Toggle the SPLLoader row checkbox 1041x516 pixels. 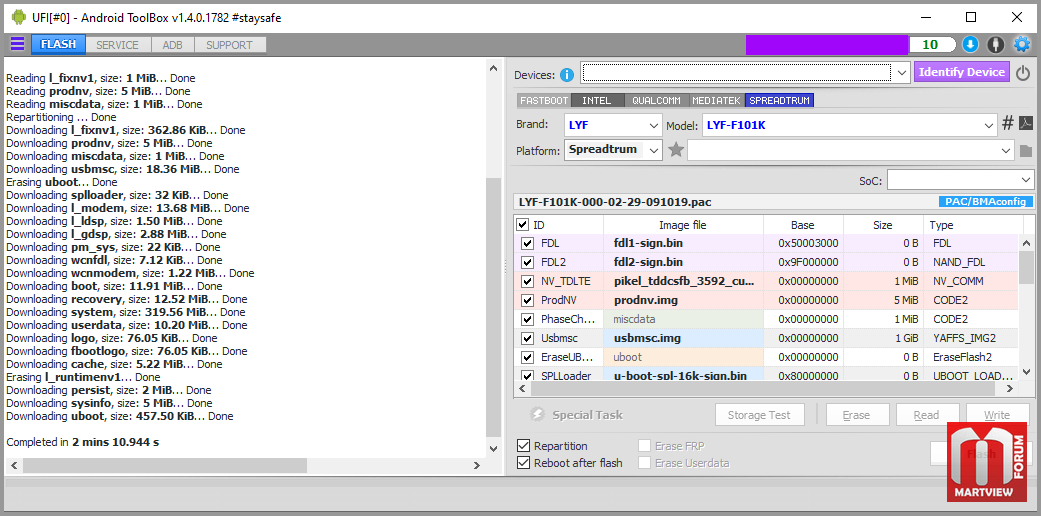(x=527, y=376)
